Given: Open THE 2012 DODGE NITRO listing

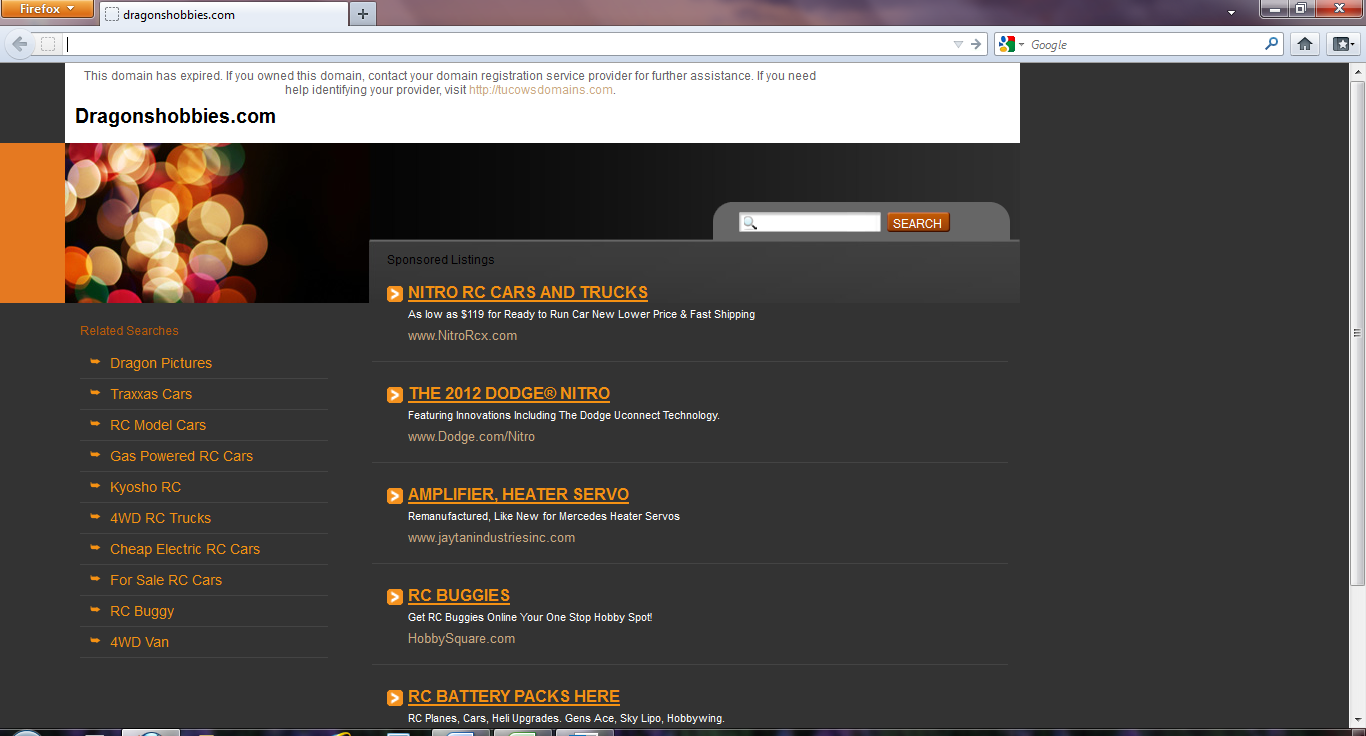Looking at the screenshot, I should pyautogui.click(x=509, y=394).
